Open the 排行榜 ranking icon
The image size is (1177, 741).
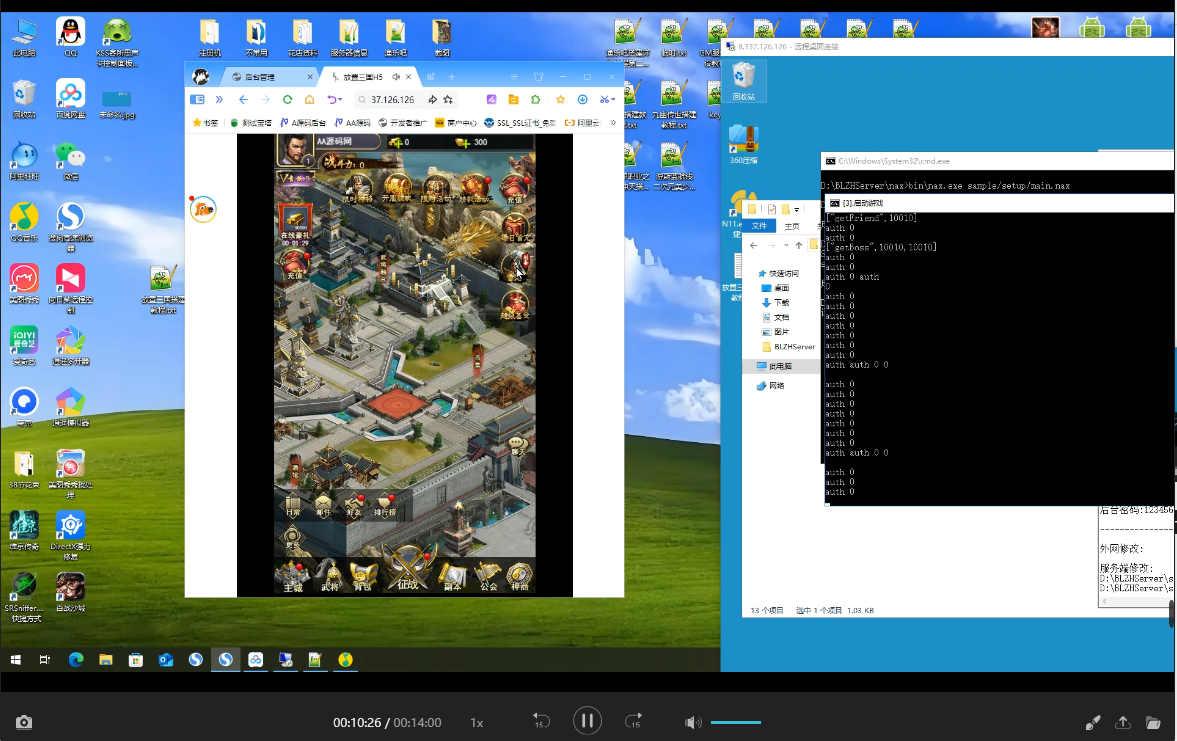[x=384, y=505]
